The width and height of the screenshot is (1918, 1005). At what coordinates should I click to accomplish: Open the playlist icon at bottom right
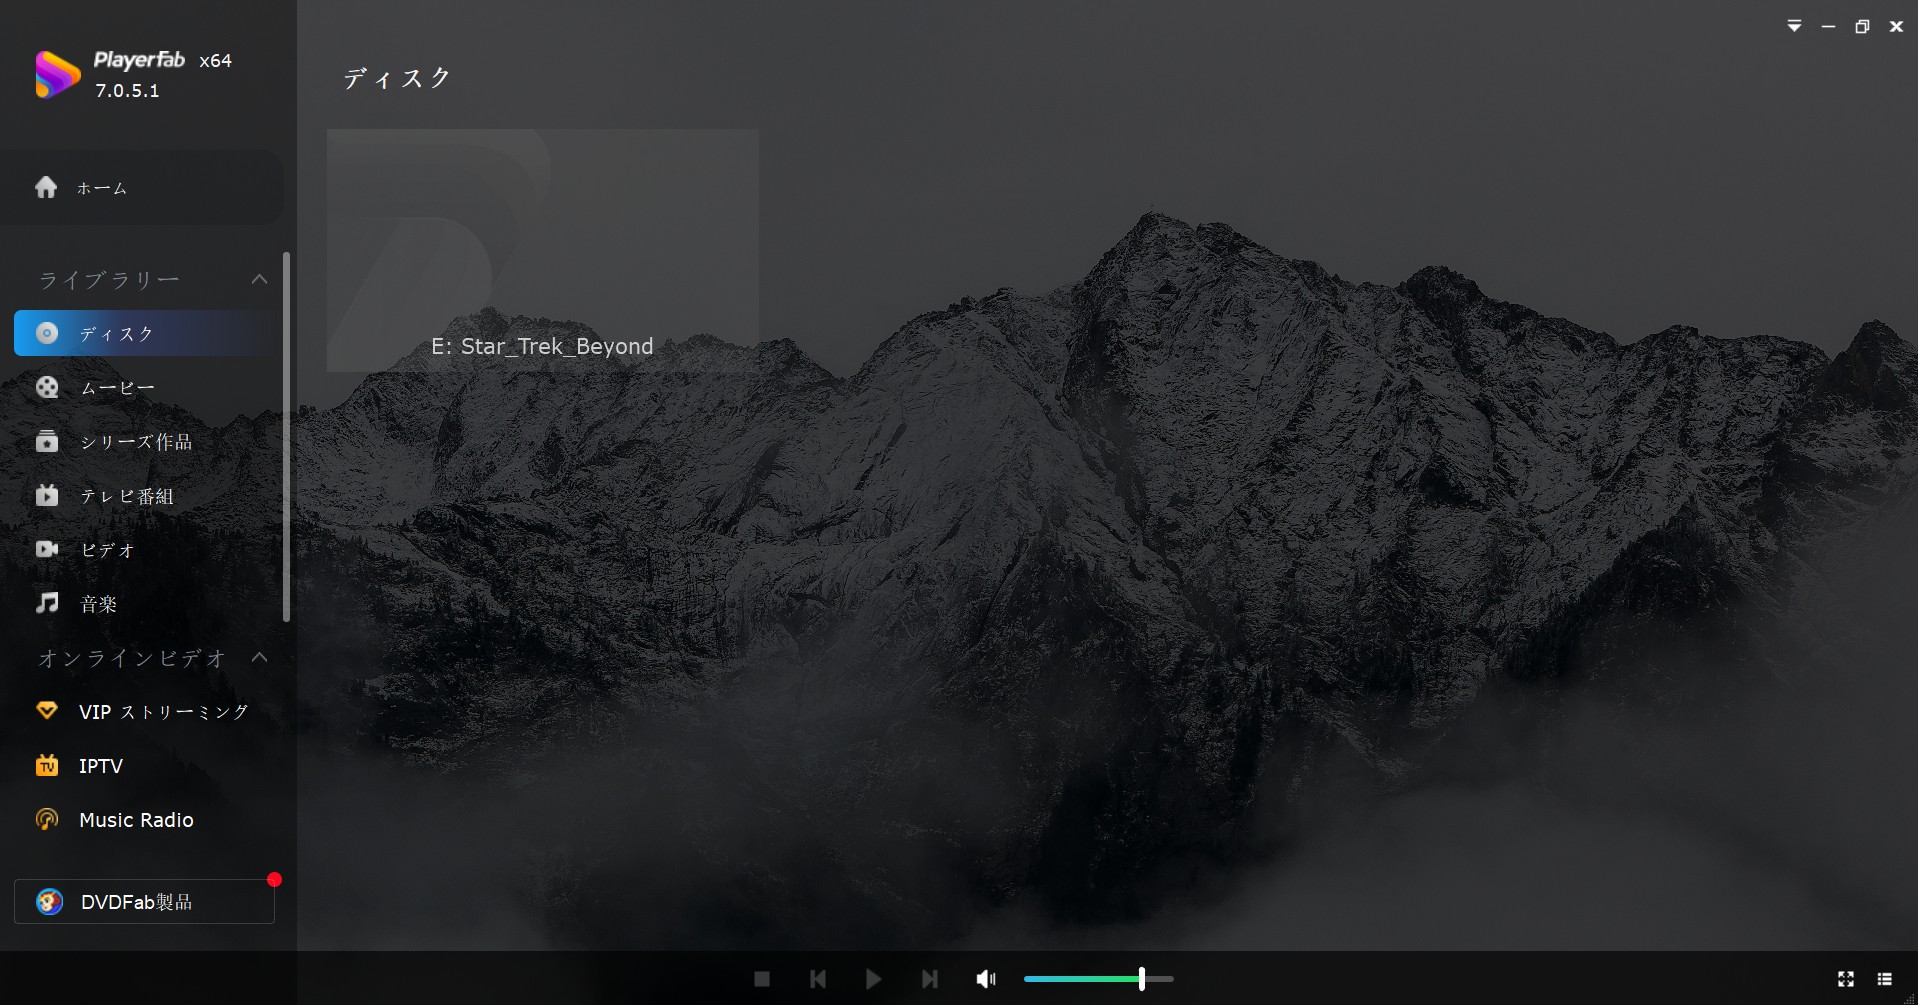coord(1885,979)
